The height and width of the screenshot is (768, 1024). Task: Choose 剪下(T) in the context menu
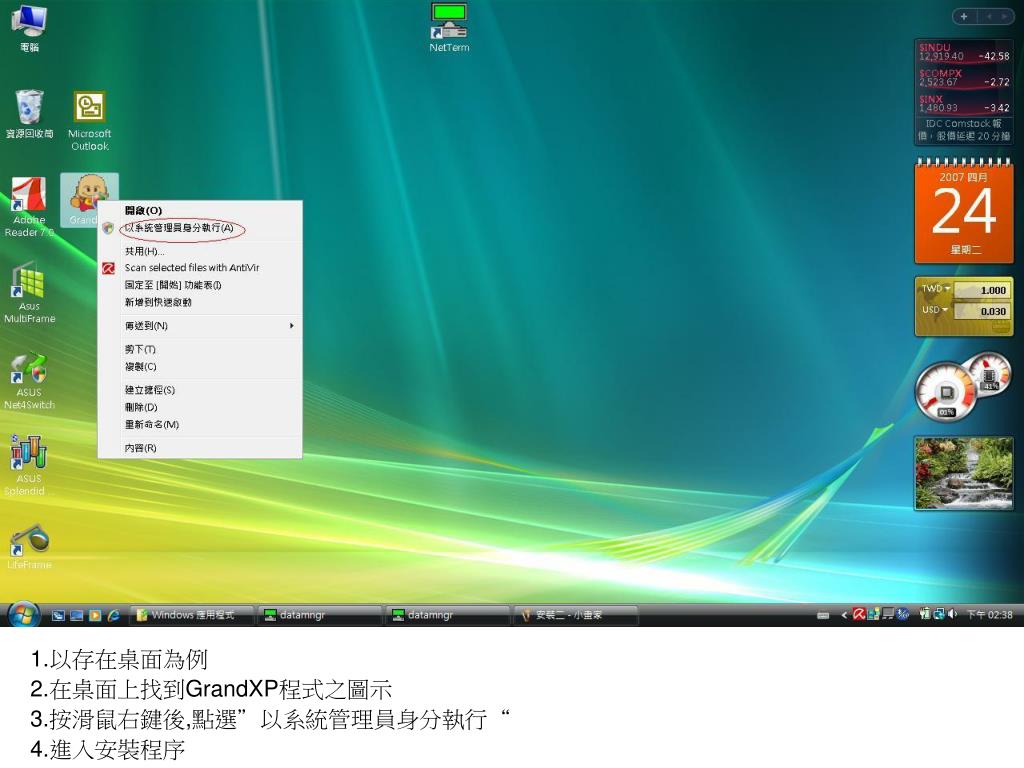[x=200, y=349]
